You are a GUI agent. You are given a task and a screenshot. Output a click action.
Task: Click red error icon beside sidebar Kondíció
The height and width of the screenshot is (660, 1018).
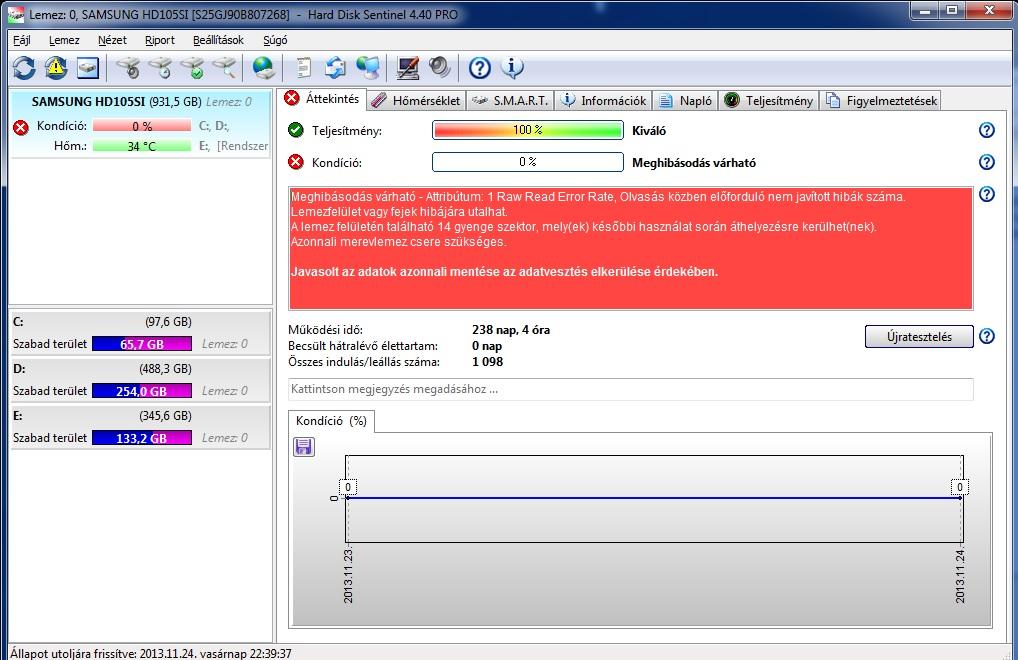pyautogui.click(x=21, y=127)
